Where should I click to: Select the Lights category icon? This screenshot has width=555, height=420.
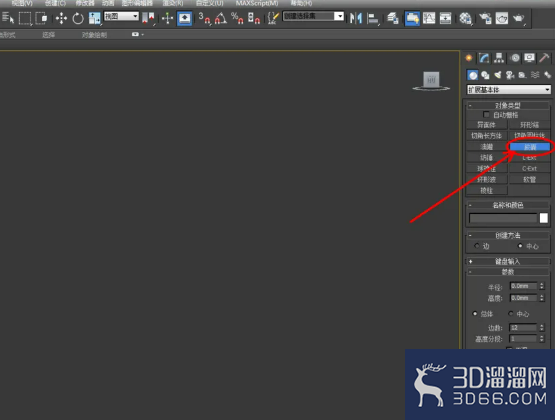coord(498,75)
